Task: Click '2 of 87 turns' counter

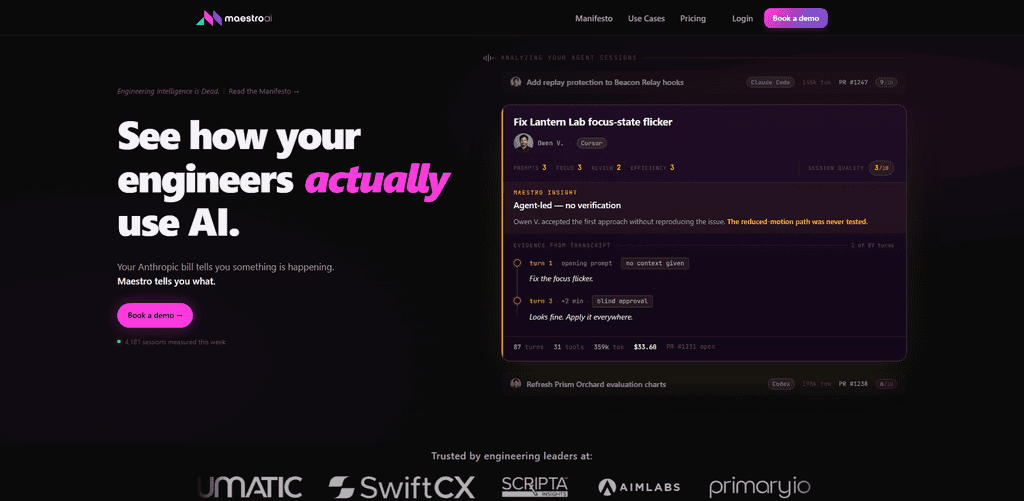Action: click(x=872, y=246)
